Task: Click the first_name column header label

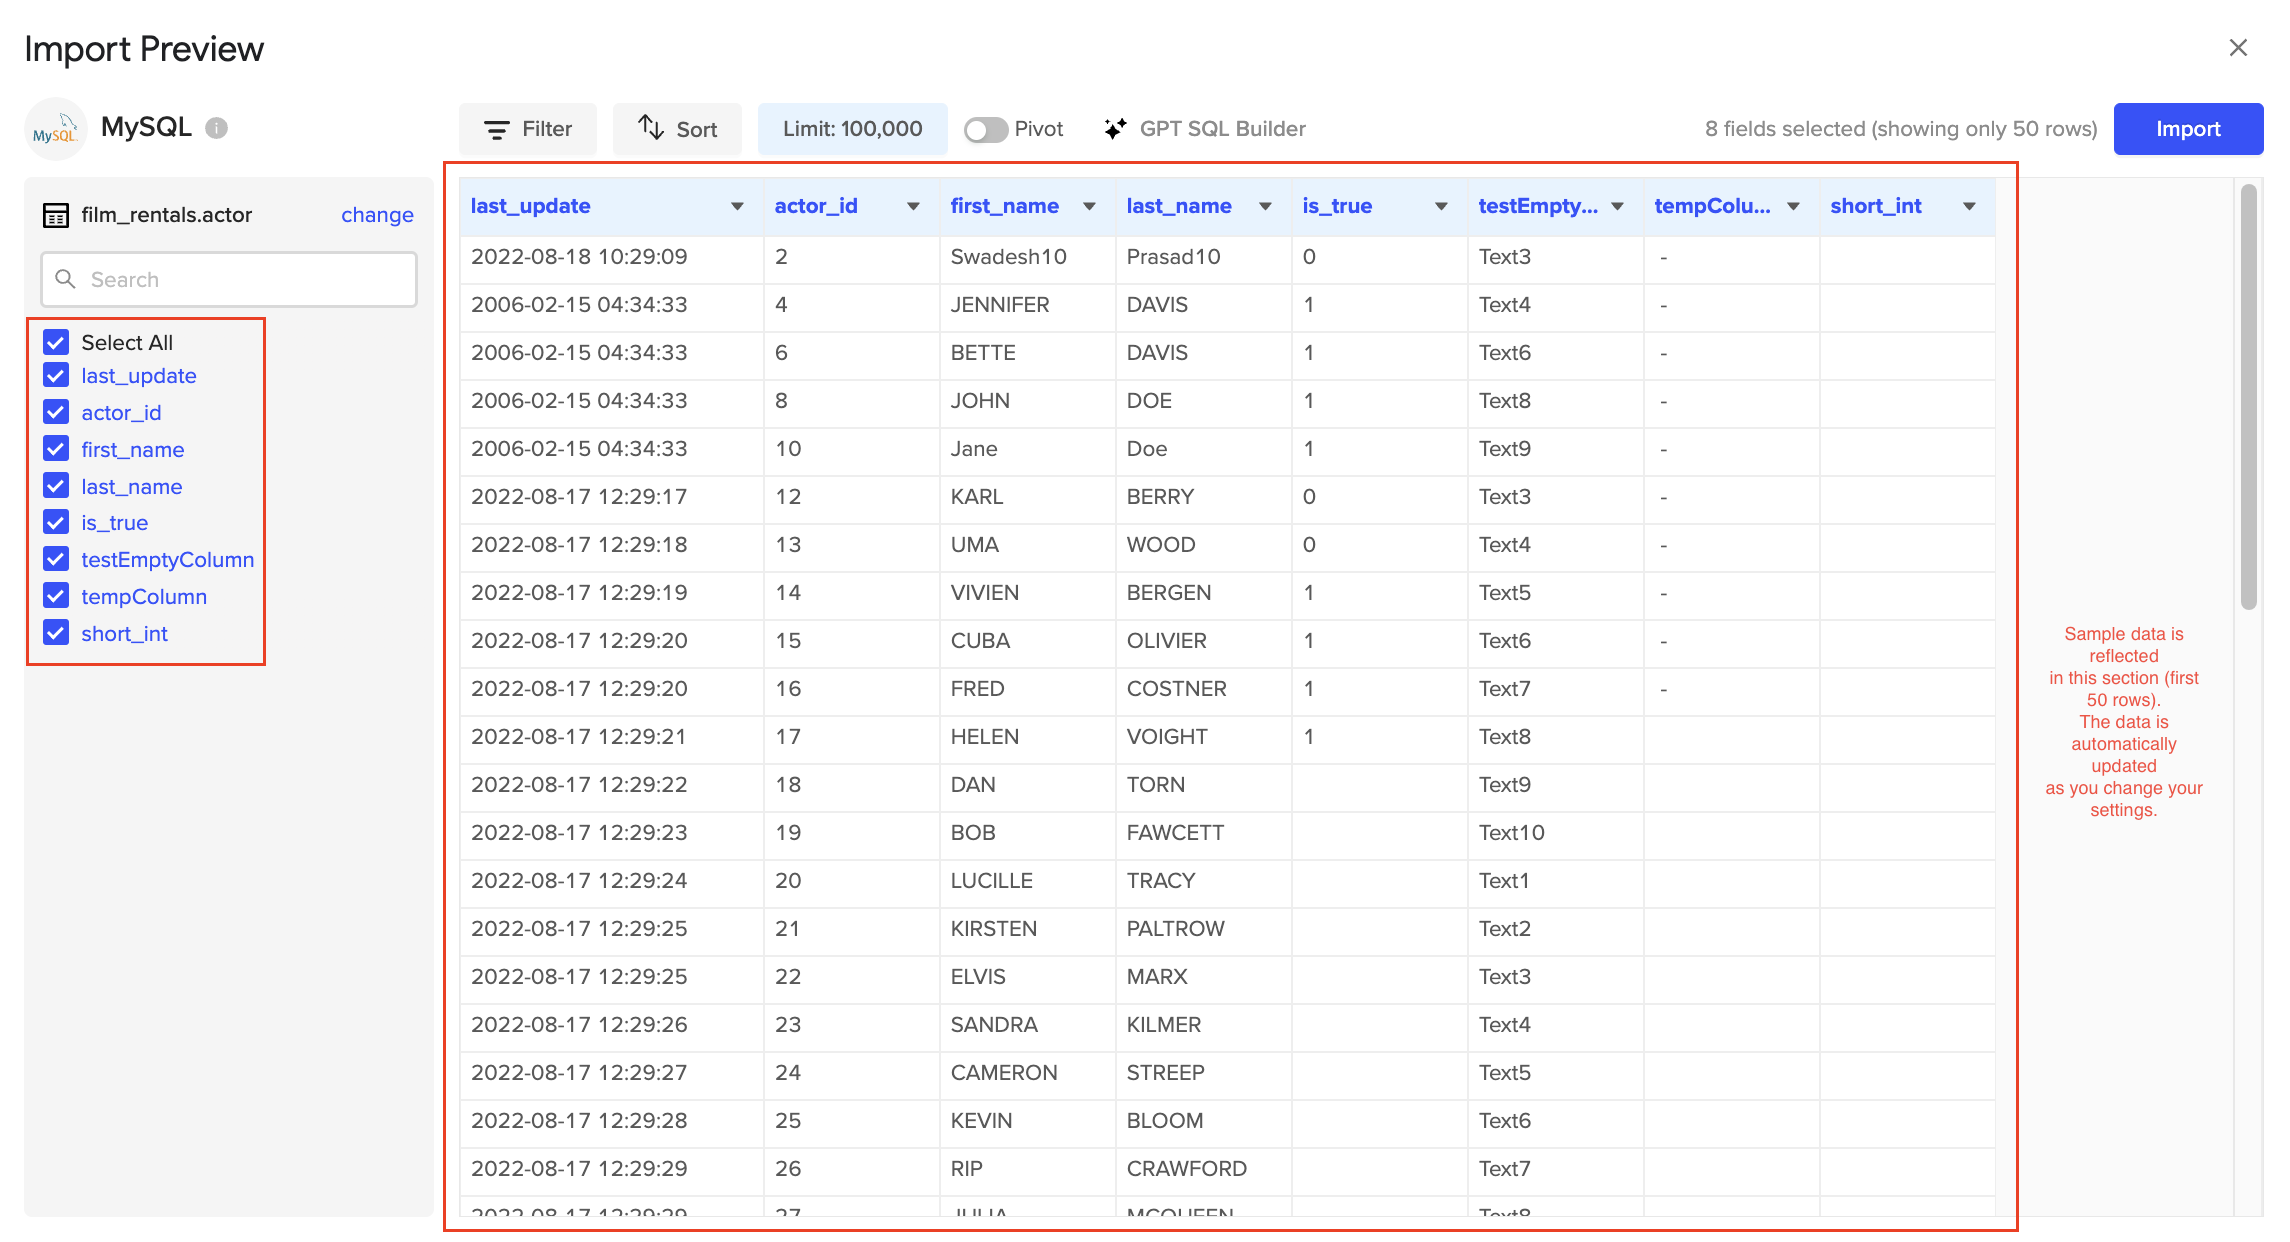Action: coord(1004,206)
